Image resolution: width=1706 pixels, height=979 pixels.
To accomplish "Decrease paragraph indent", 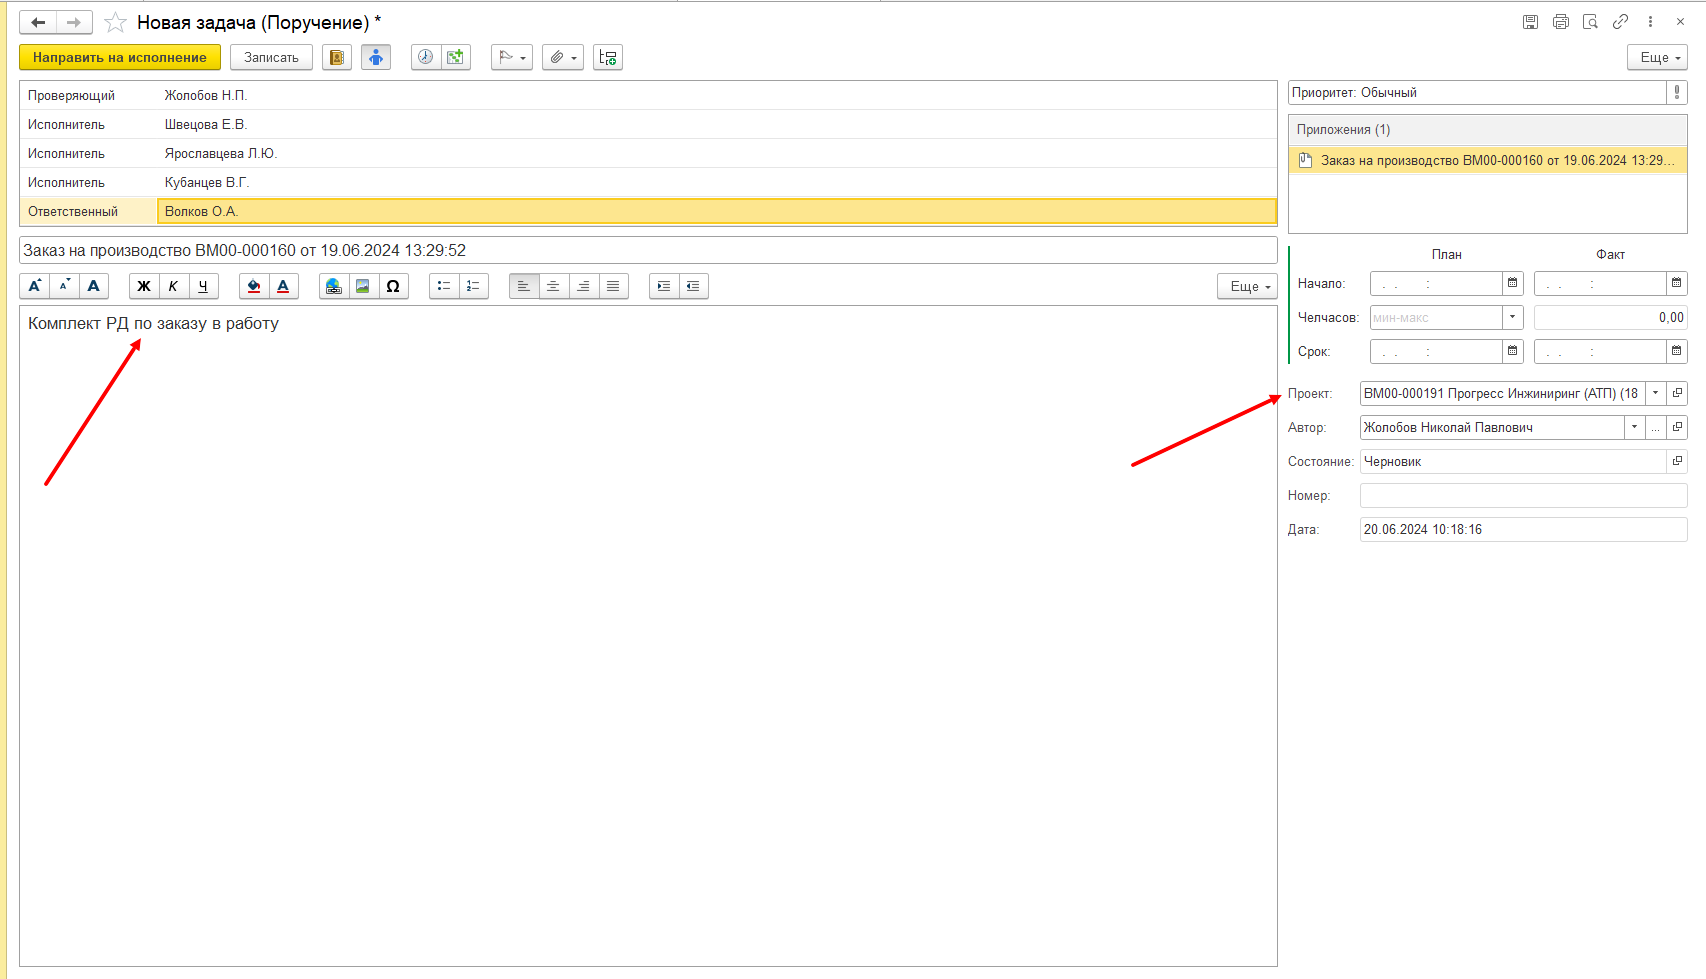I will pyautogui.click(x=693, y=286).
